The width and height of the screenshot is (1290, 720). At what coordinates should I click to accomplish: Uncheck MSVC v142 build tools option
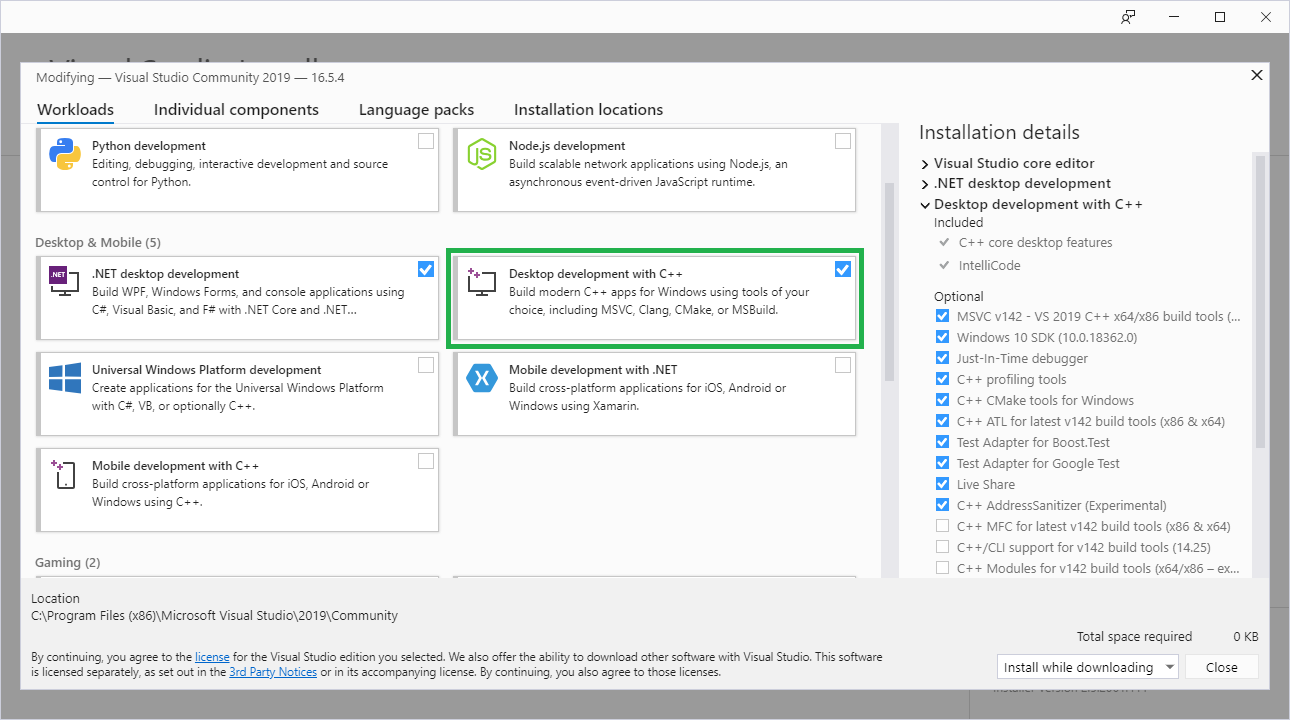[x=942, y=316]
